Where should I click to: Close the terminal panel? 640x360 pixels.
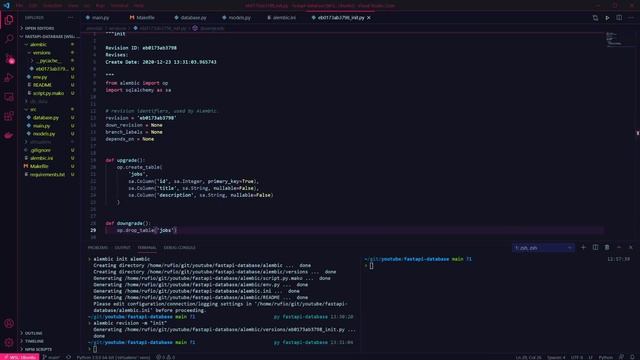(x=631, y=247)
